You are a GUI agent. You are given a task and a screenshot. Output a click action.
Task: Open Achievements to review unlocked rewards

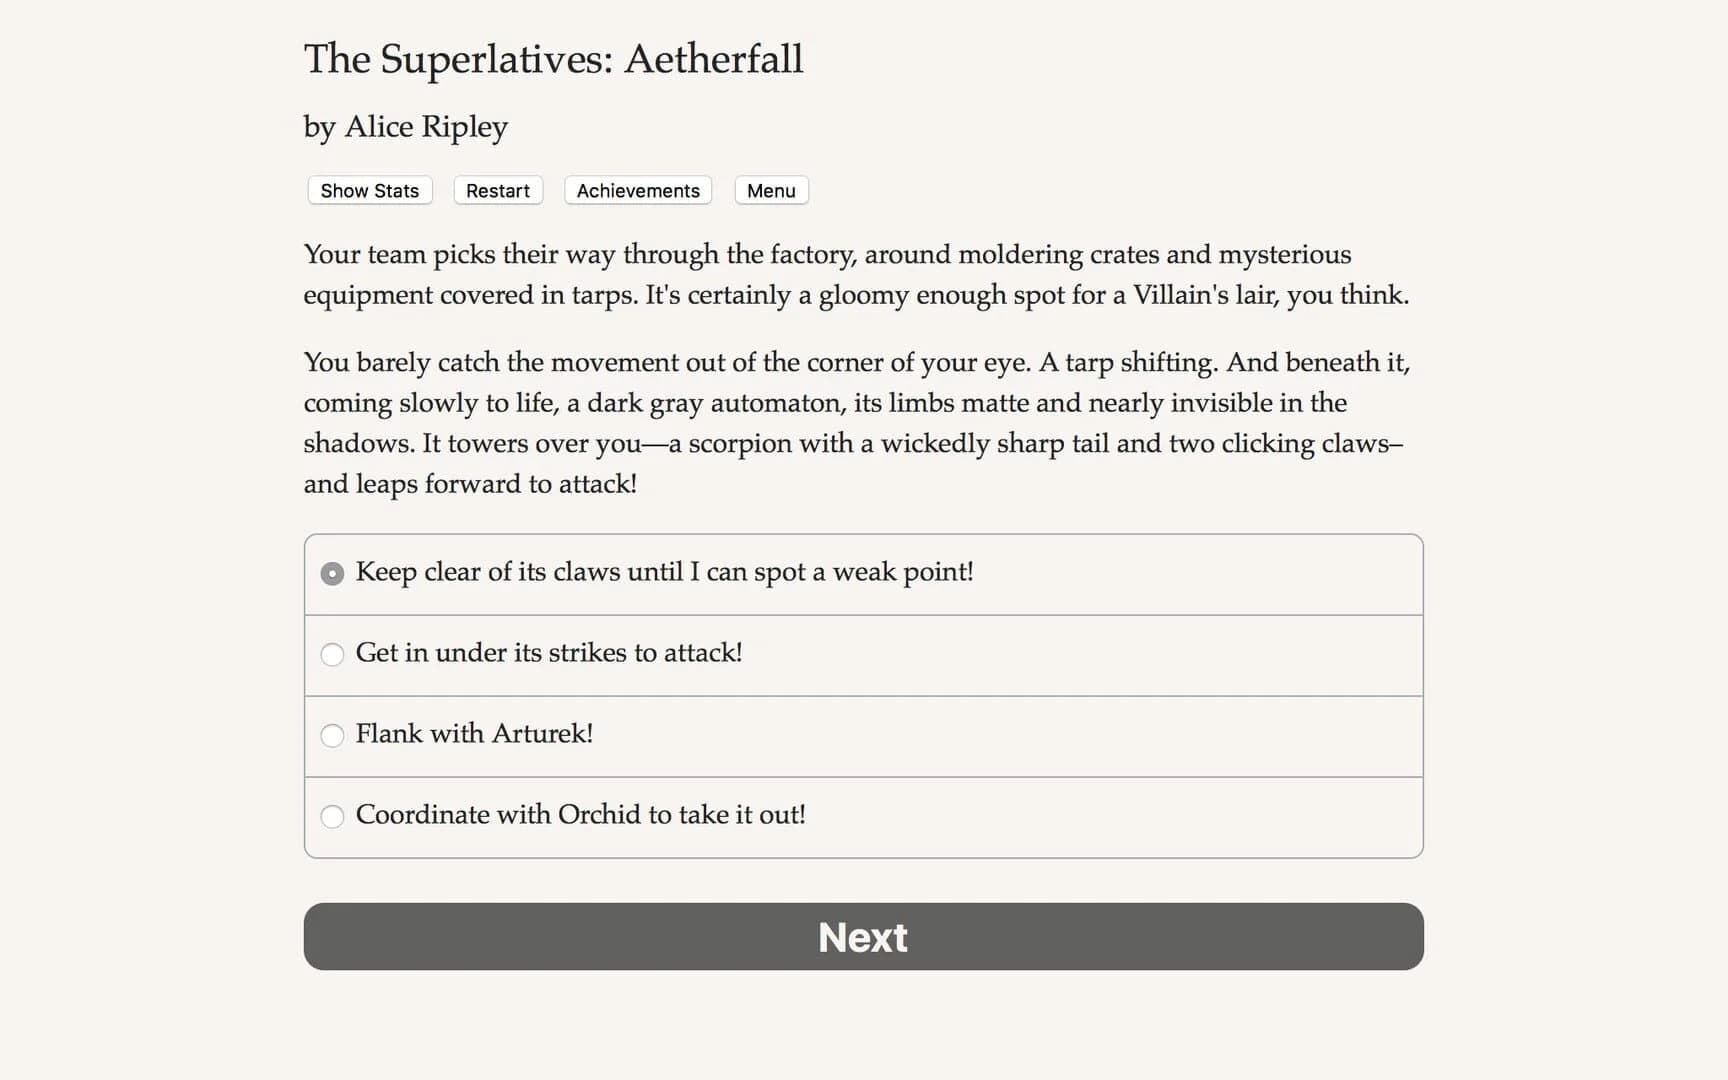pos(637,190)
